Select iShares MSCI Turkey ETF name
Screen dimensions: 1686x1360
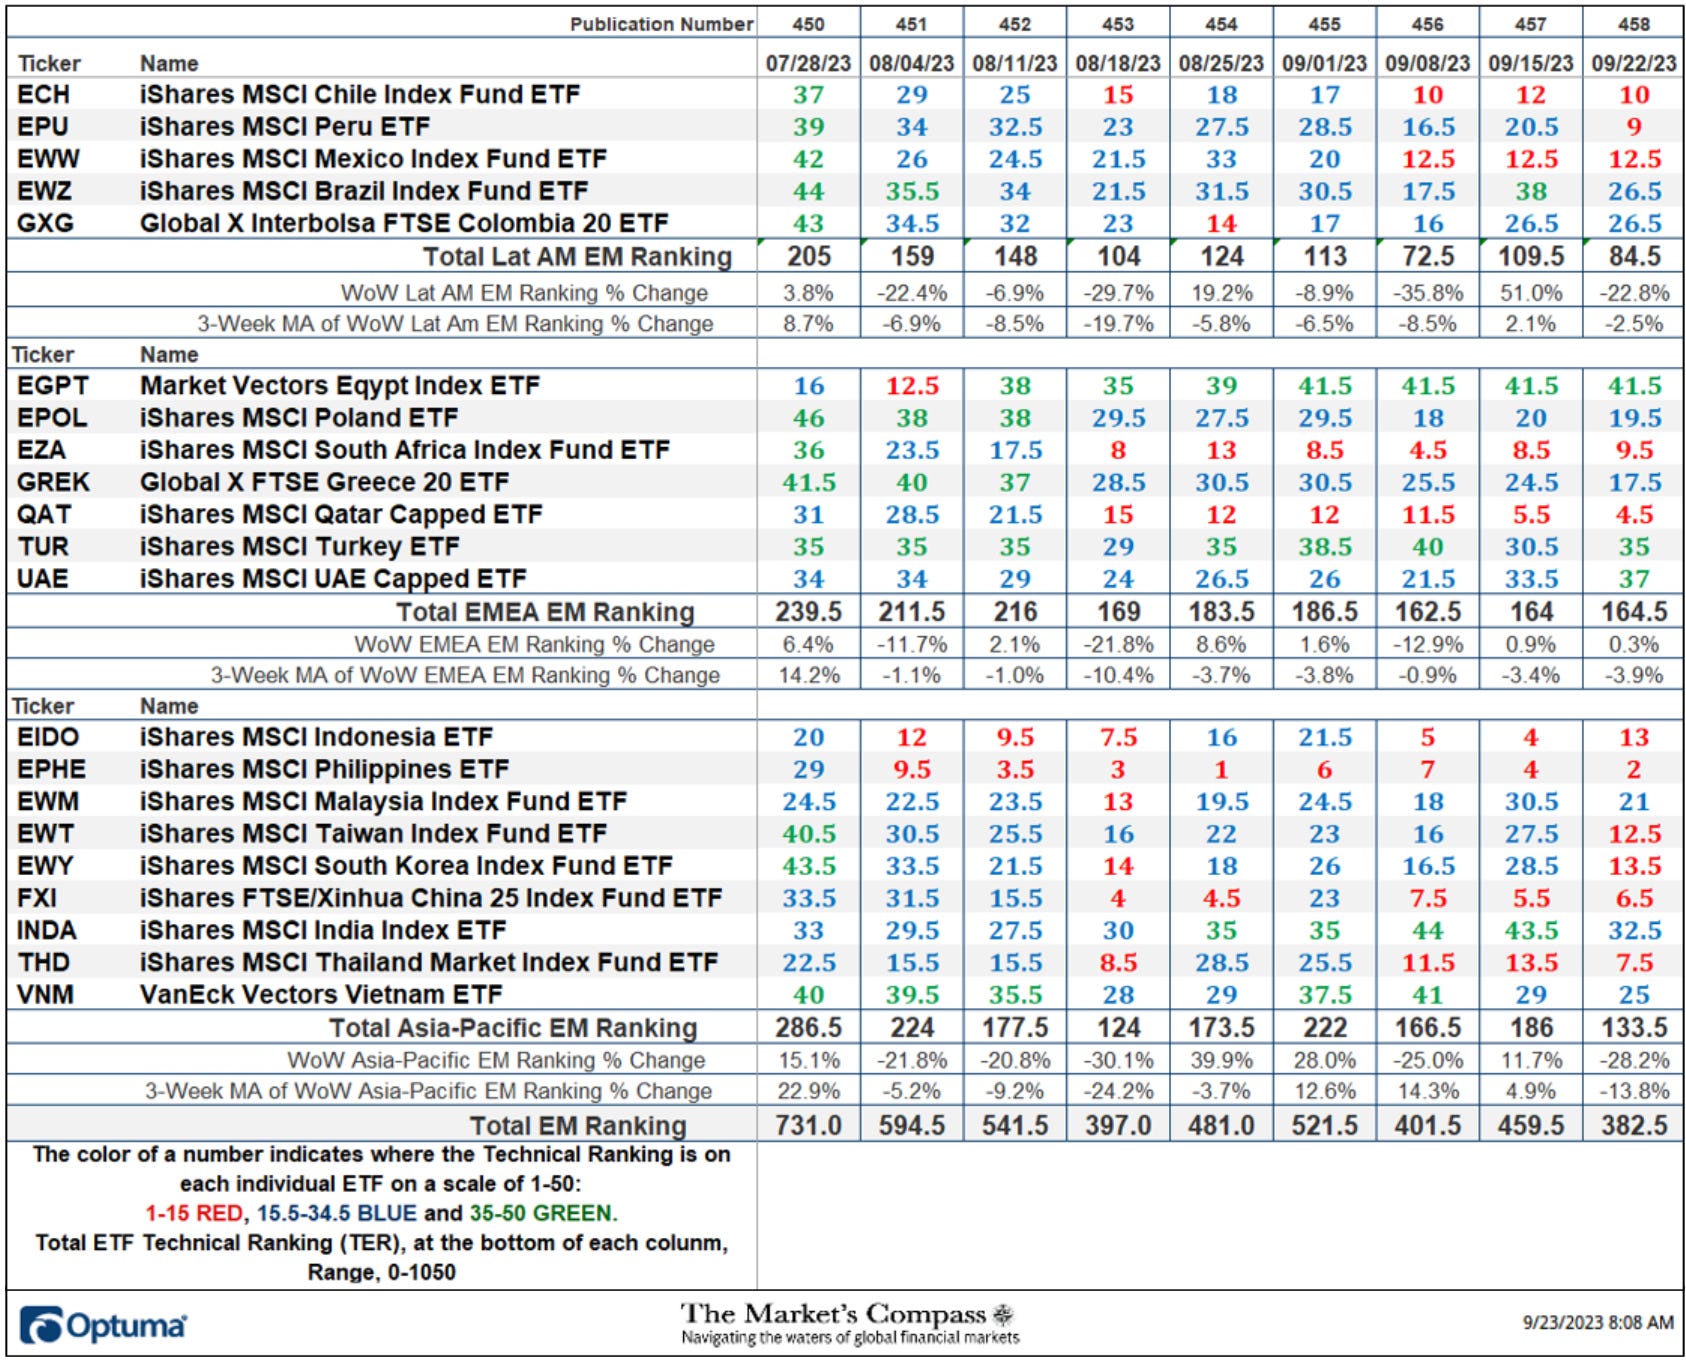tap(300, 546)
